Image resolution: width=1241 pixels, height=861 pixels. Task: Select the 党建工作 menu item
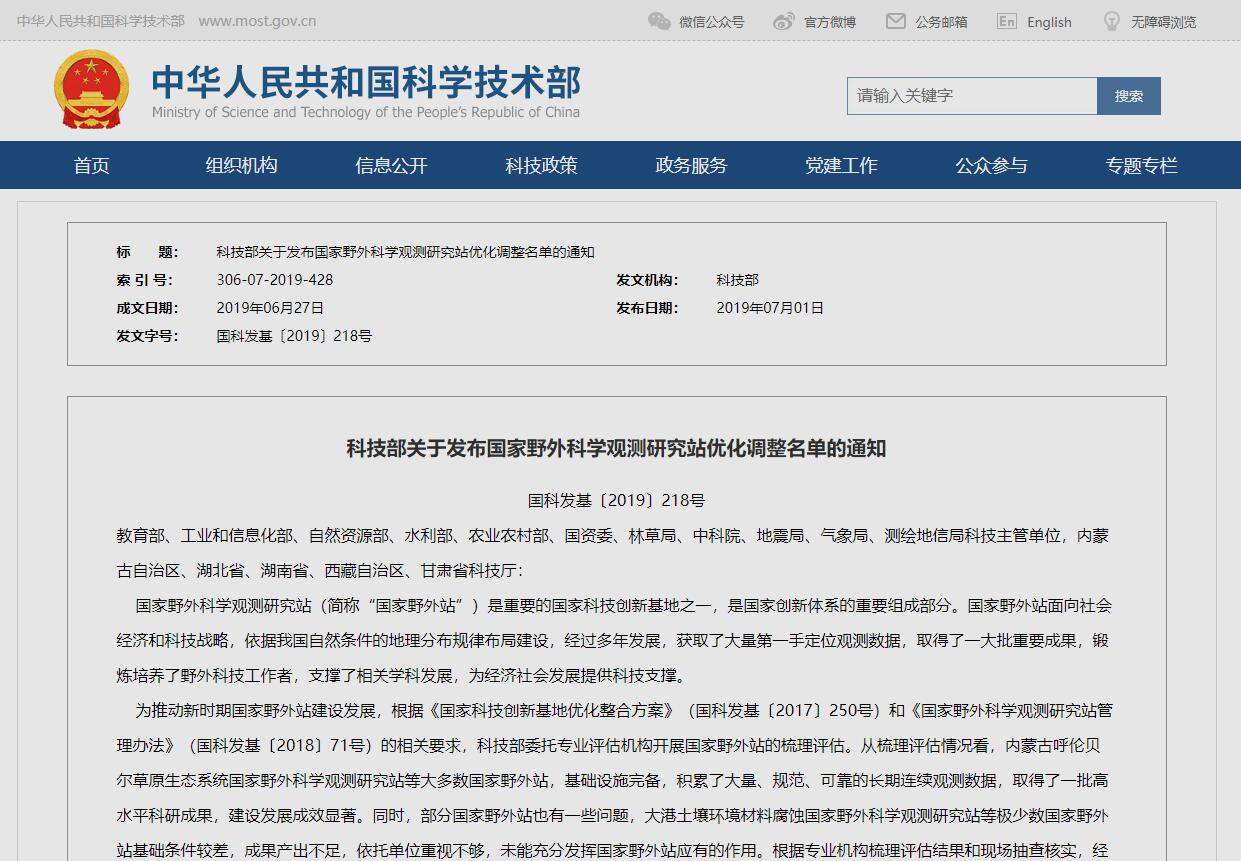tap(841, 165)
